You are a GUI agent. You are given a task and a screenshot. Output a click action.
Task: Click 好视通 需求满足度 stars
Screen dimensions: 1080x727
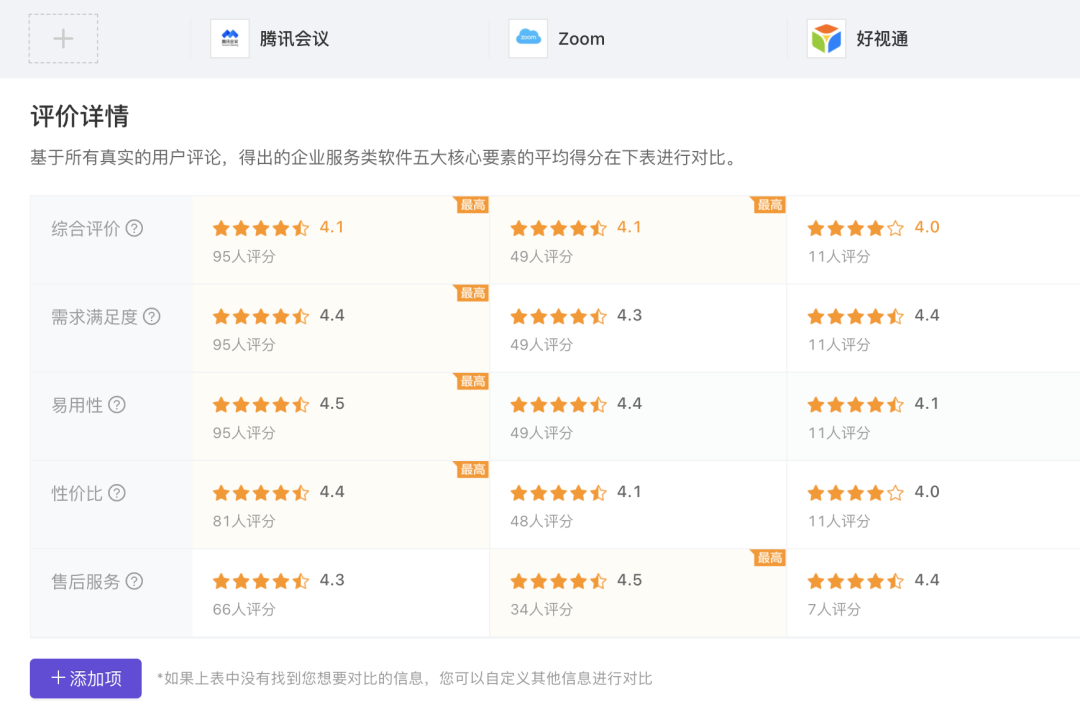[x=856, y=316]
